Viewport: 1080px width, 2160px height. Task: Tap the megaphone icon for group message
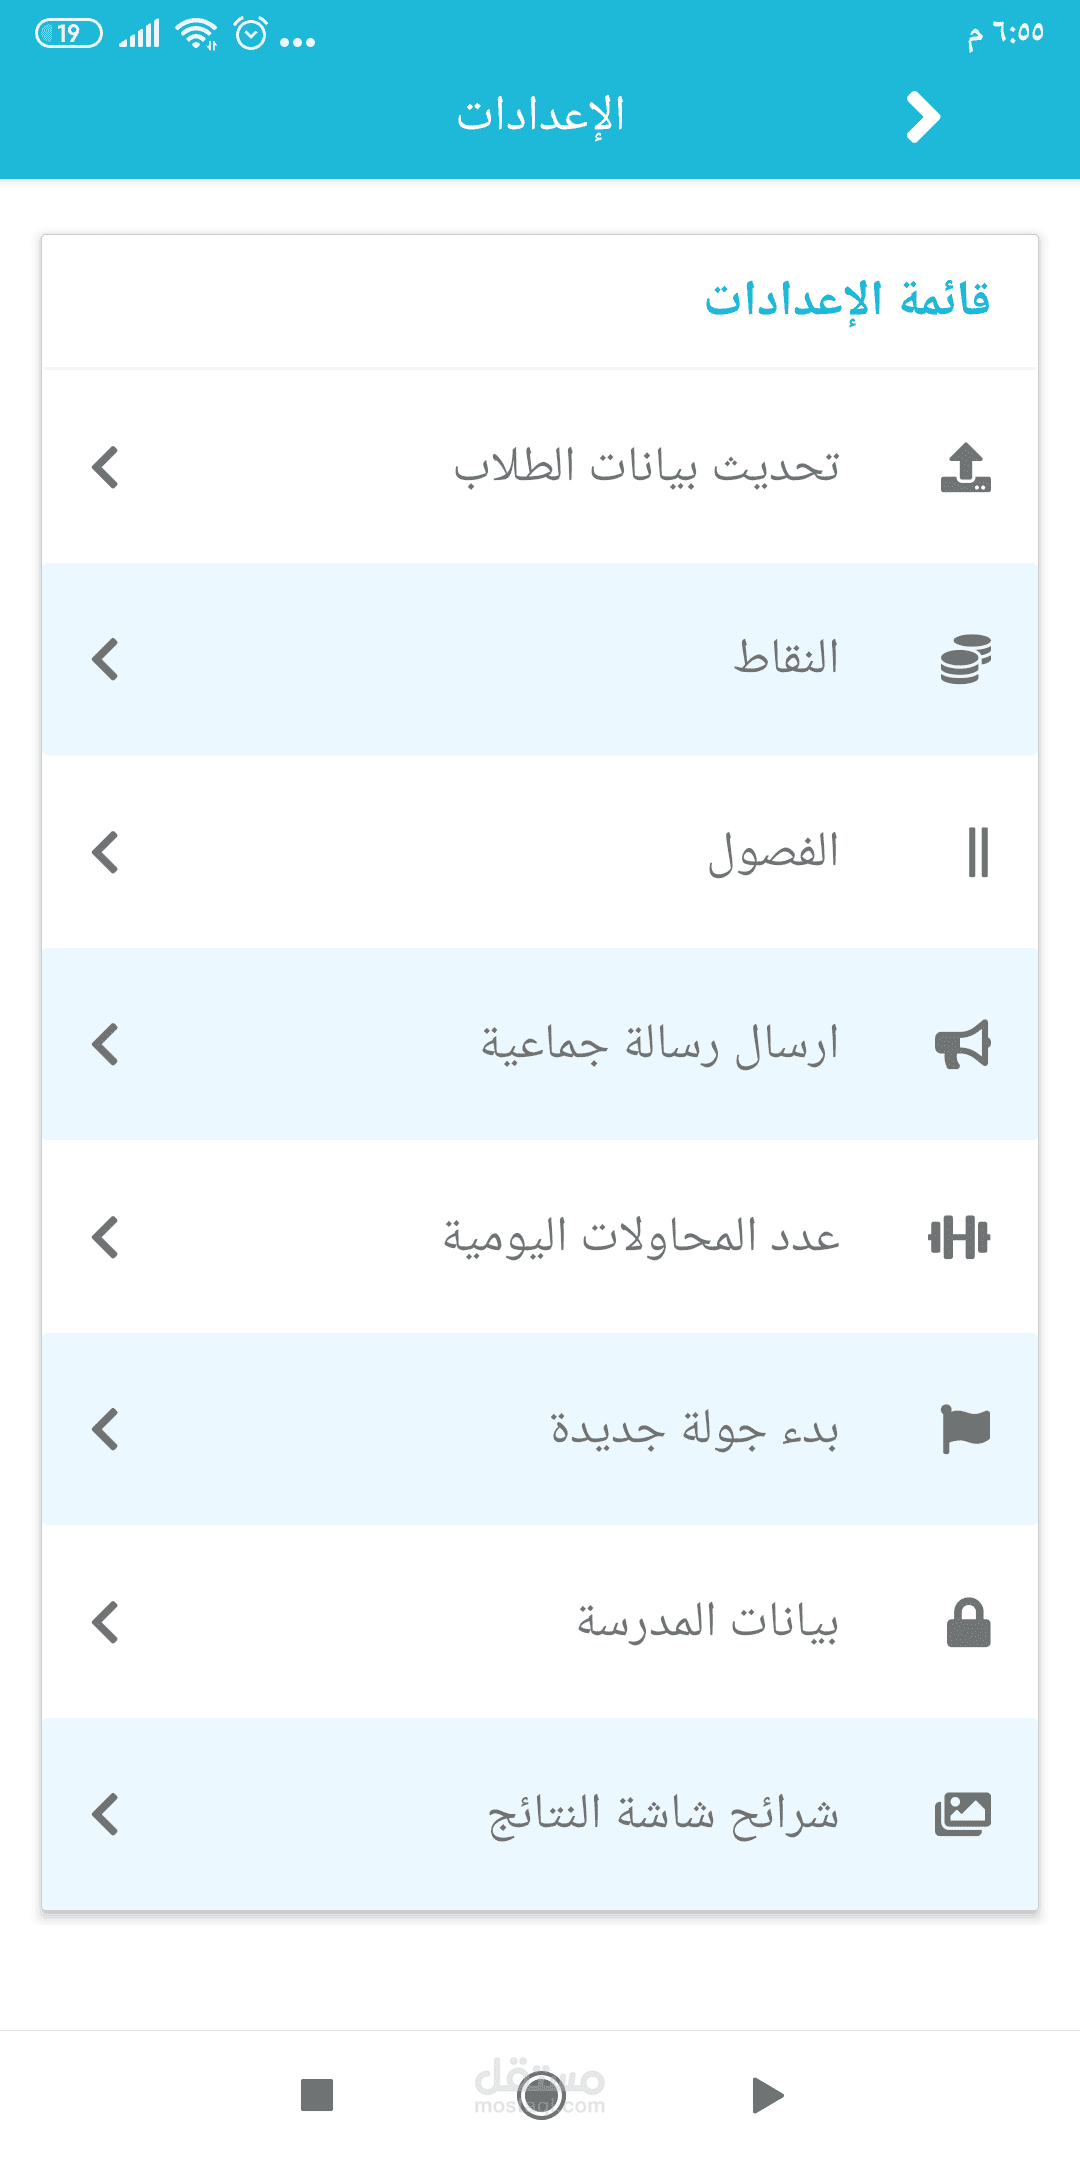point(963,1044)
